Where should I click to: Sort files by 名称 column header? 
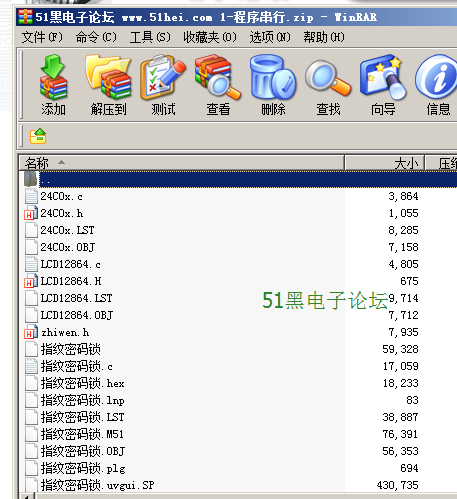point(181,163)
